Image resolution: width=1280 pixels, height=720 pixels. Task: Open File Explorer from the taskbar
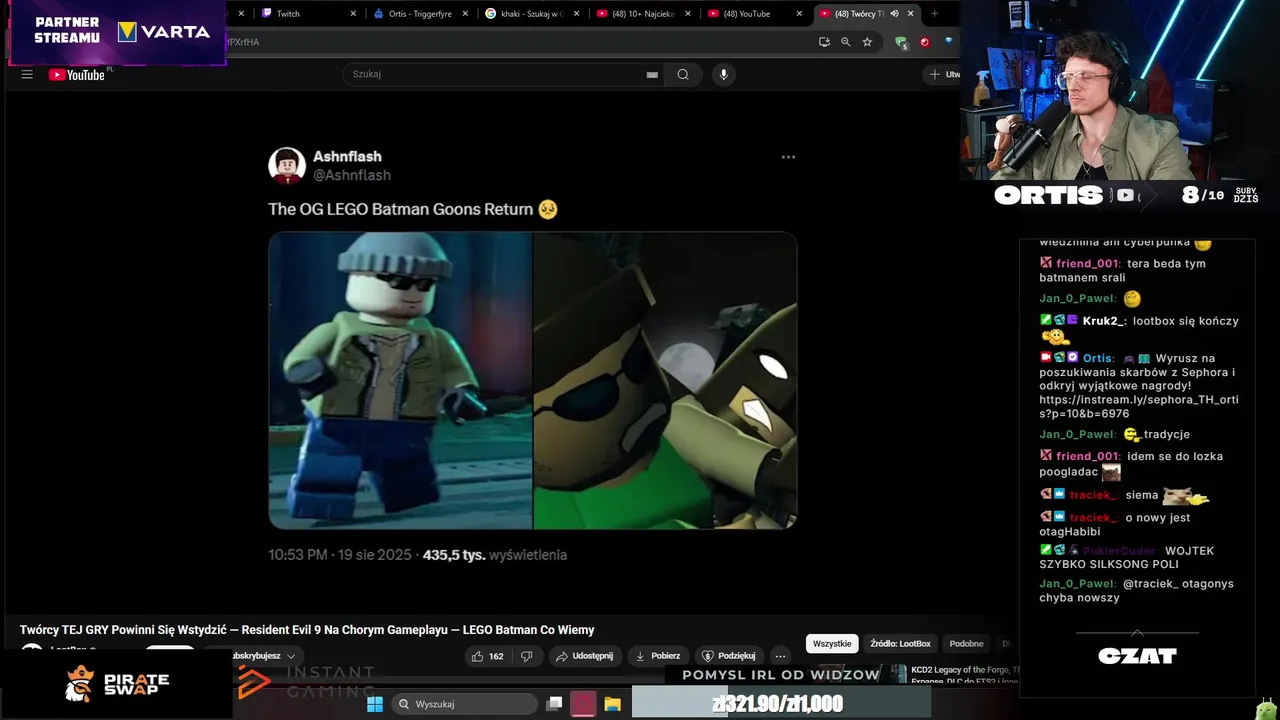[612, 704]
